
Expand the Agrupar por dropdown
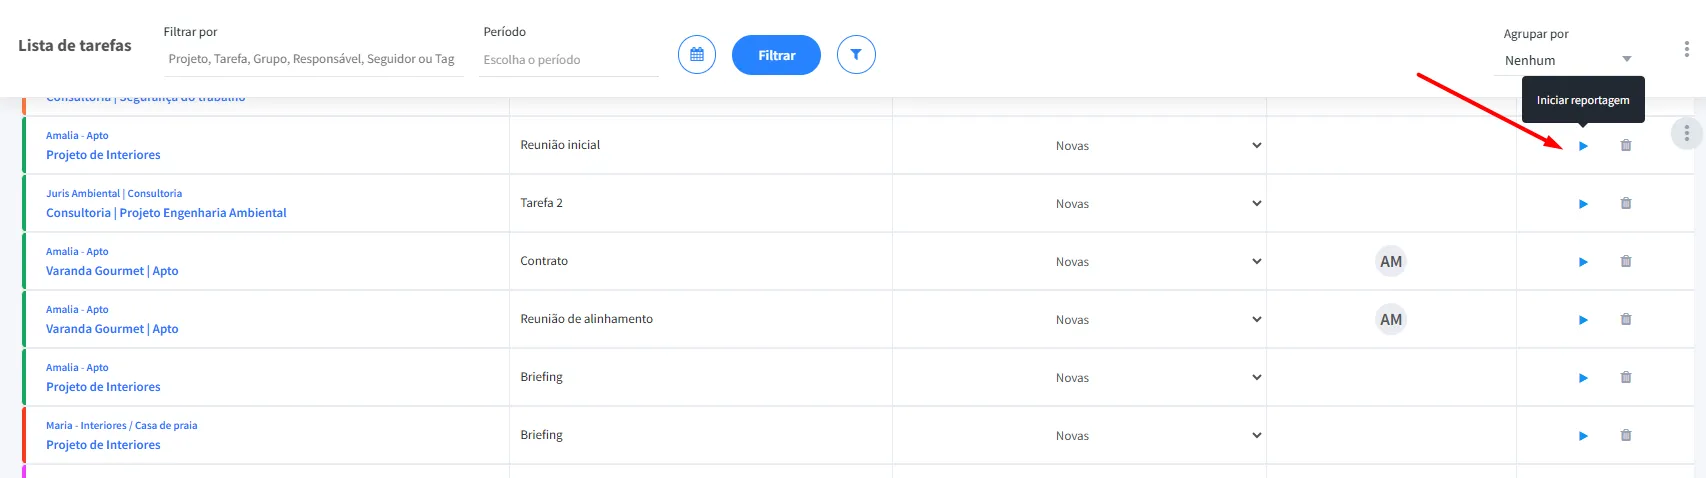[1567, 60]
